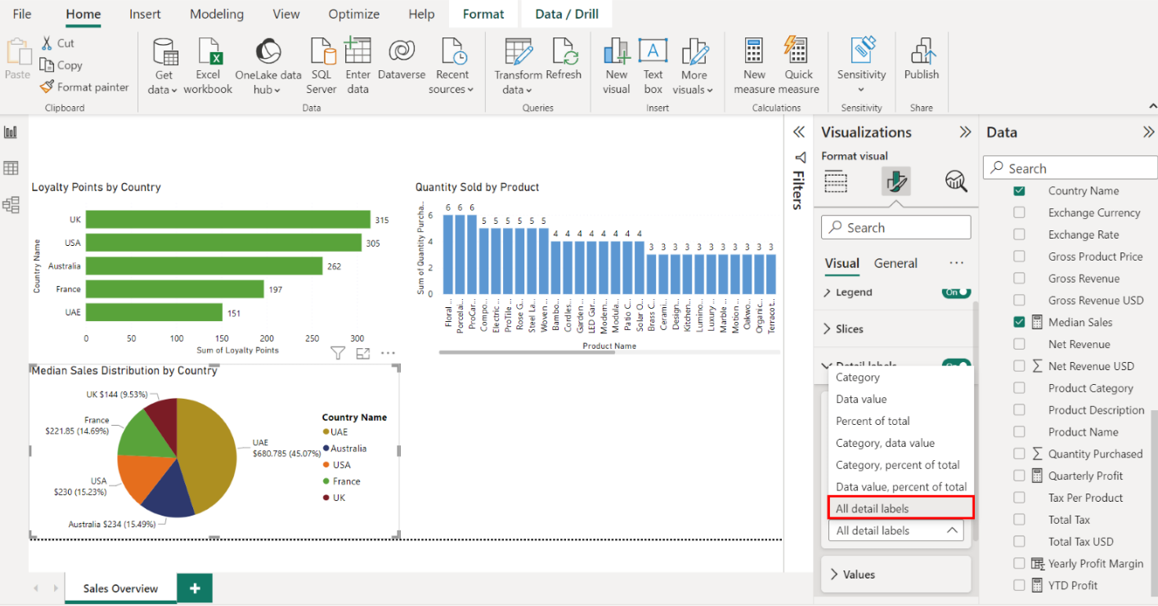This screenshot has width=1158, height=606.
Task: Open Model view in left sidebar
Action: tap(11, 205)
